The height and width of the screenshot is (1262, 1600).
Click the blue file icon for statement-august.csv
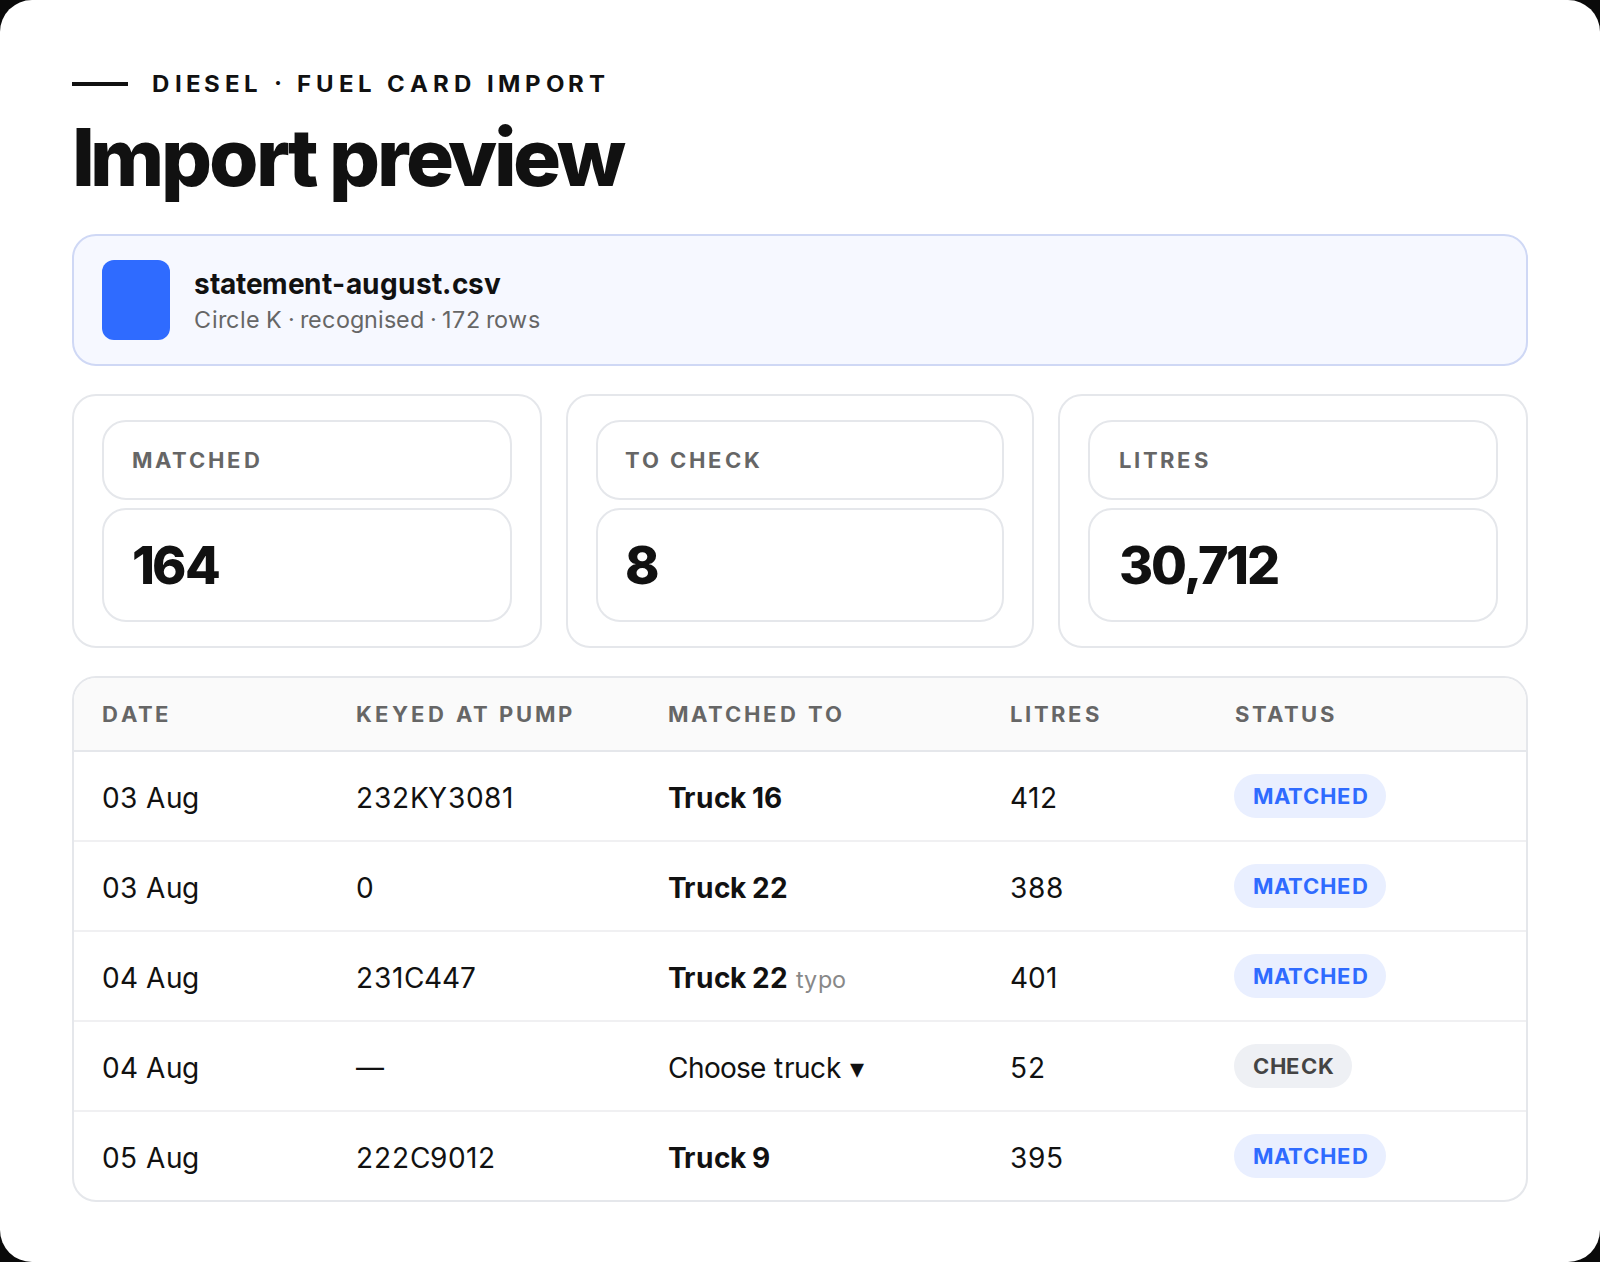click(136, 300)
